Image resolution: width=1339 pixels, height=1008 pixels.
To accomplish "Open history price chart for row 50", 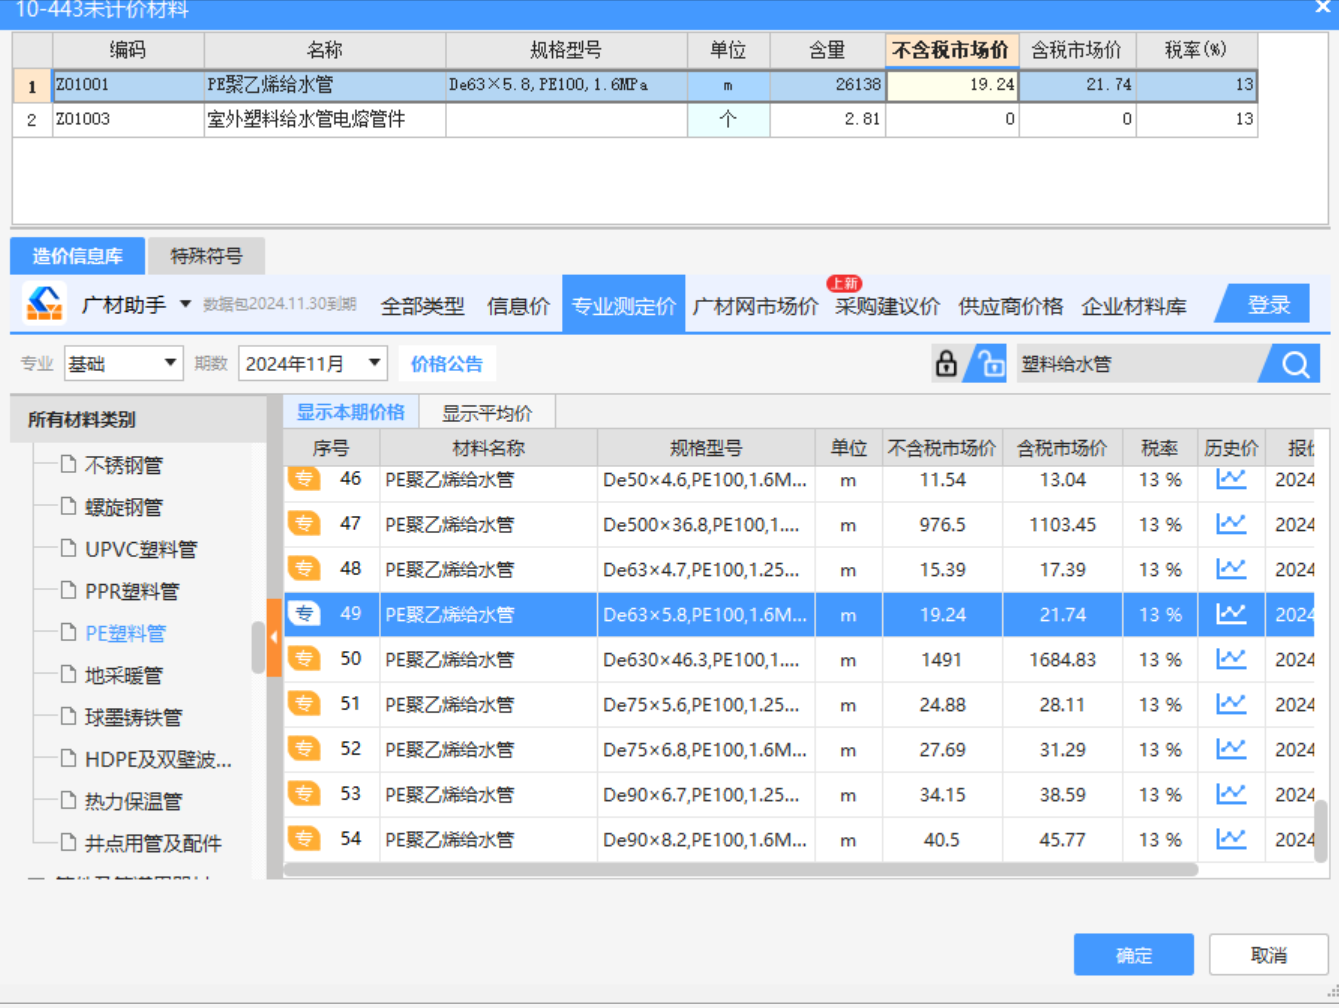I will (1230, 659).
